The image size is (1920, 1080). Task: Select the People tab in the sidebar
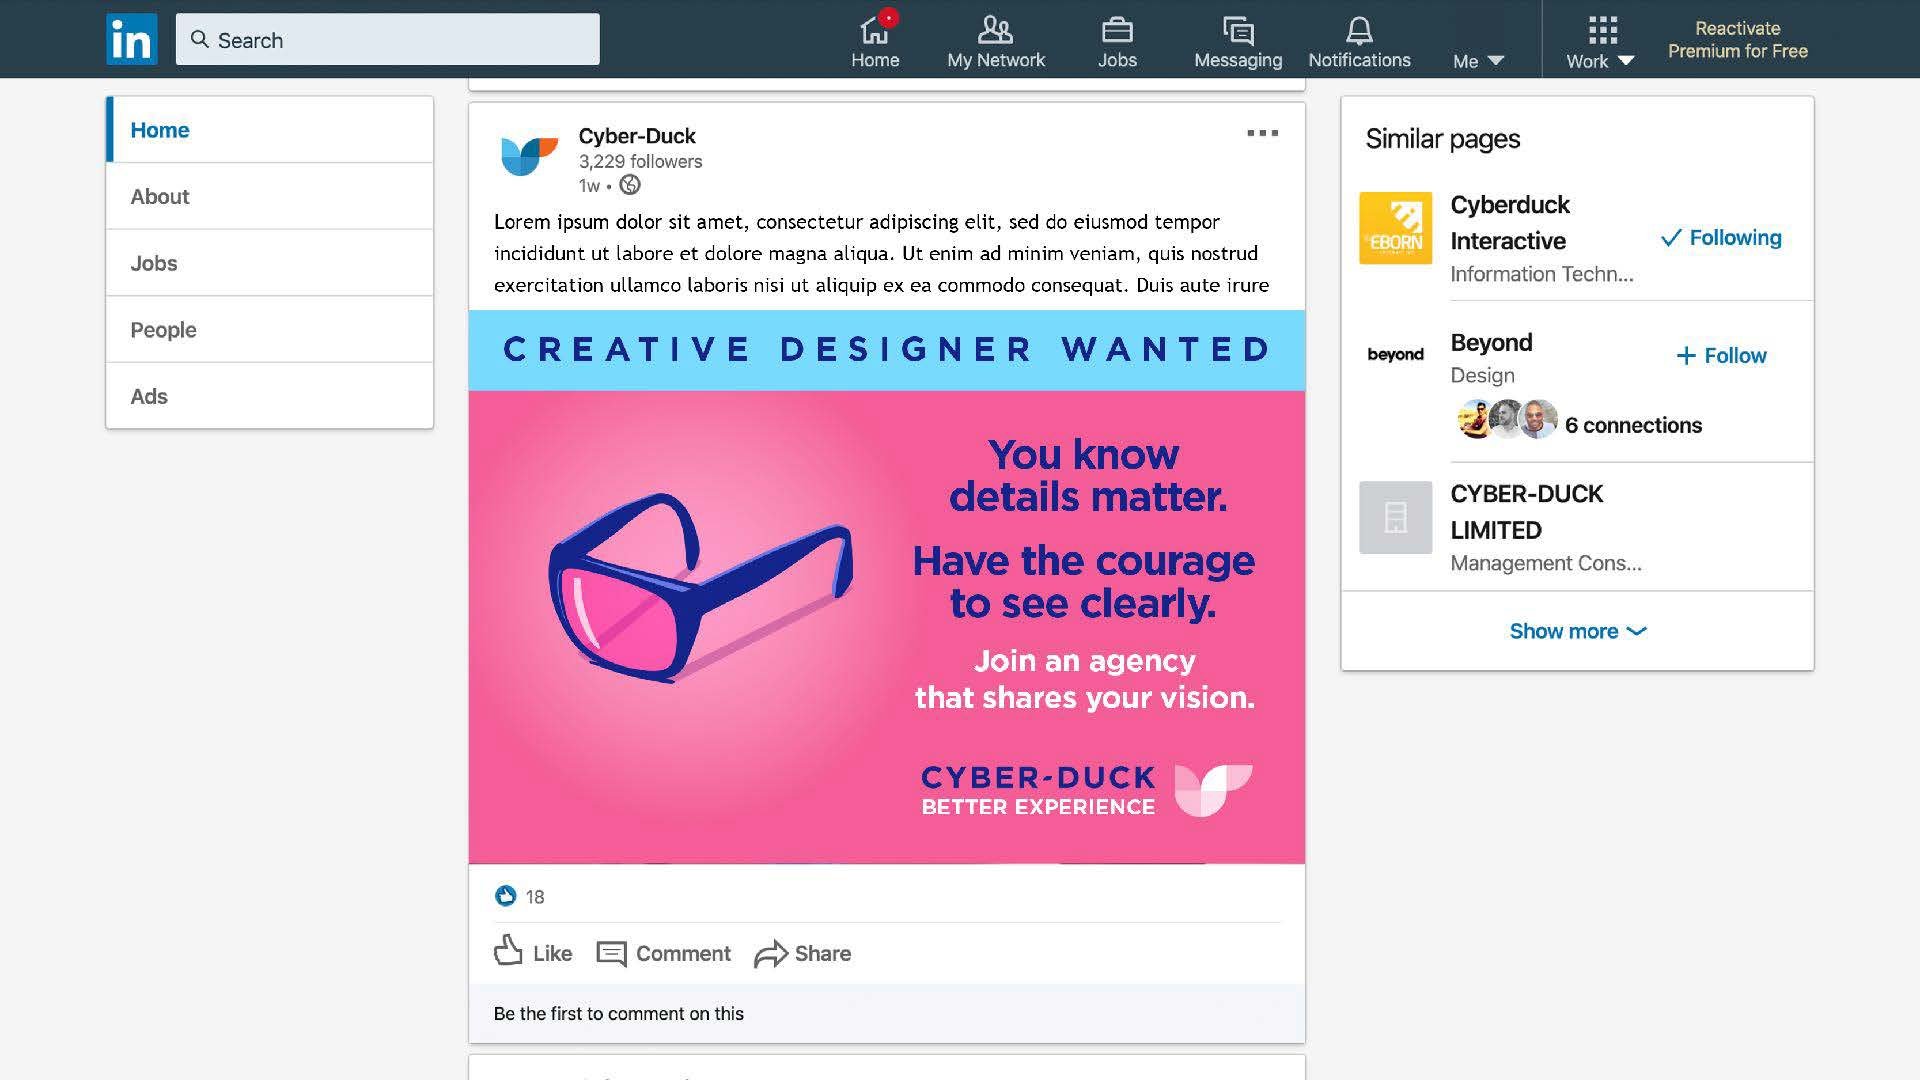tap(270, 329)
